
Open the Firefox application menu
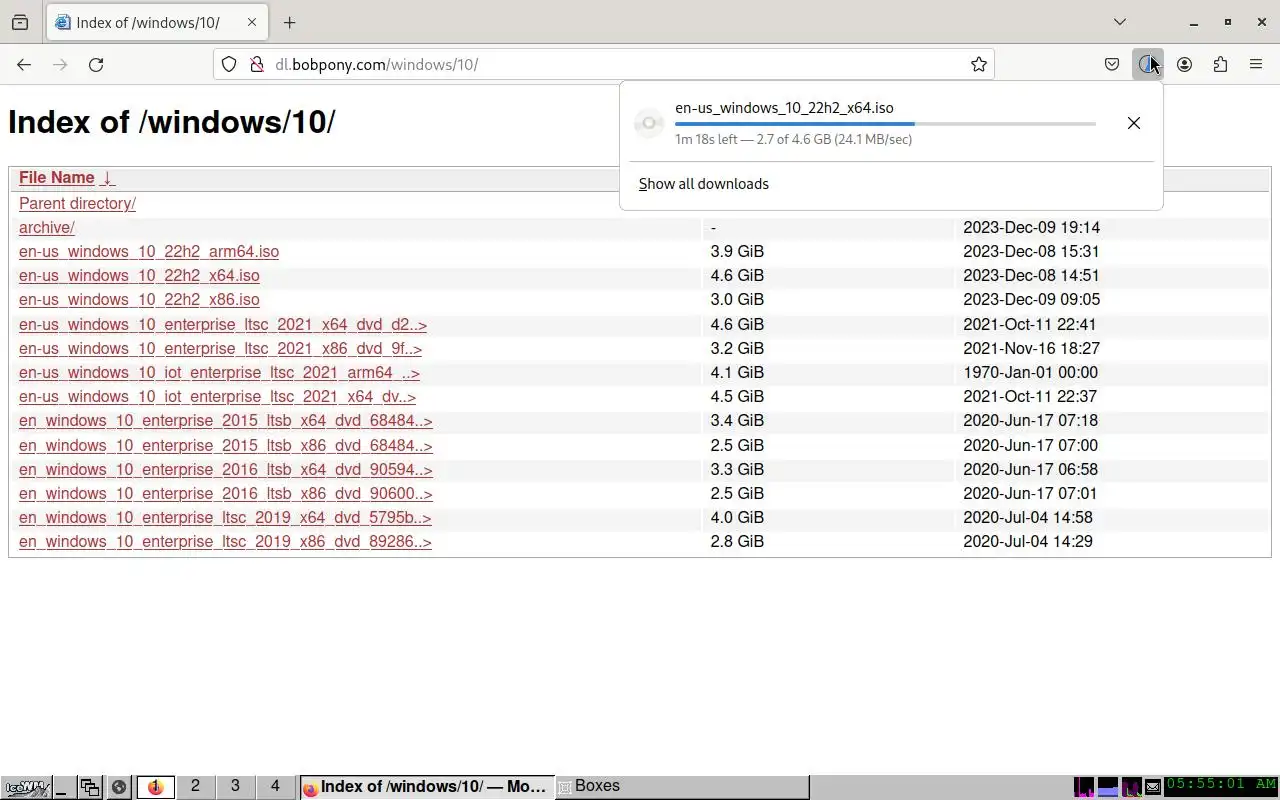pos(1256,64)
